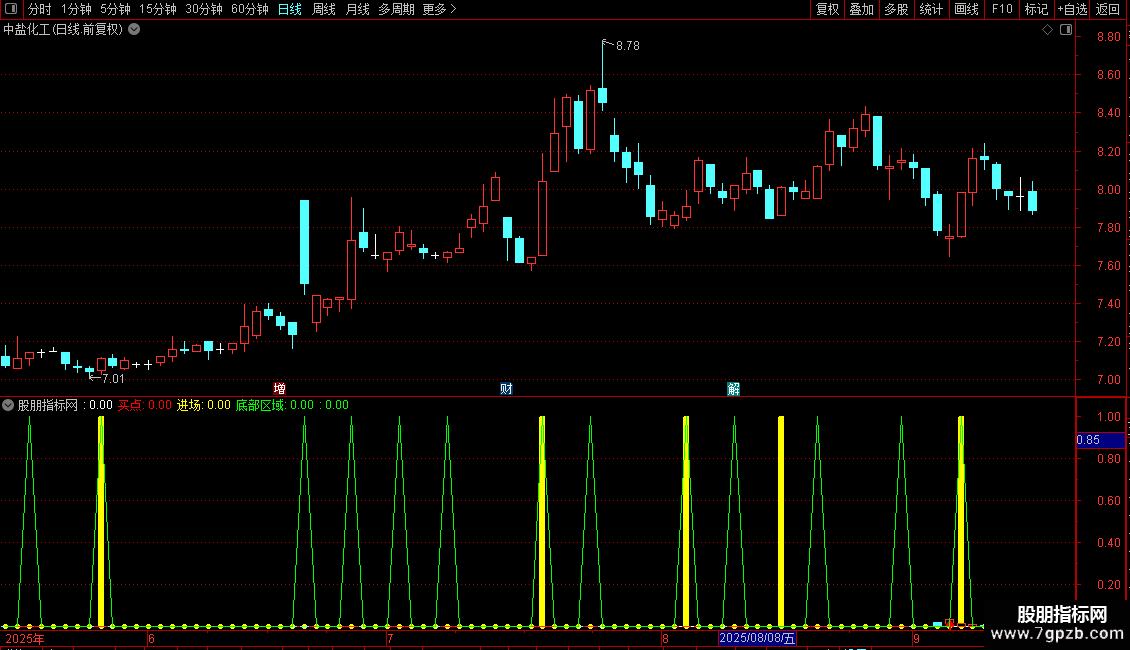Click the 增 event marker

click(280, 389)
